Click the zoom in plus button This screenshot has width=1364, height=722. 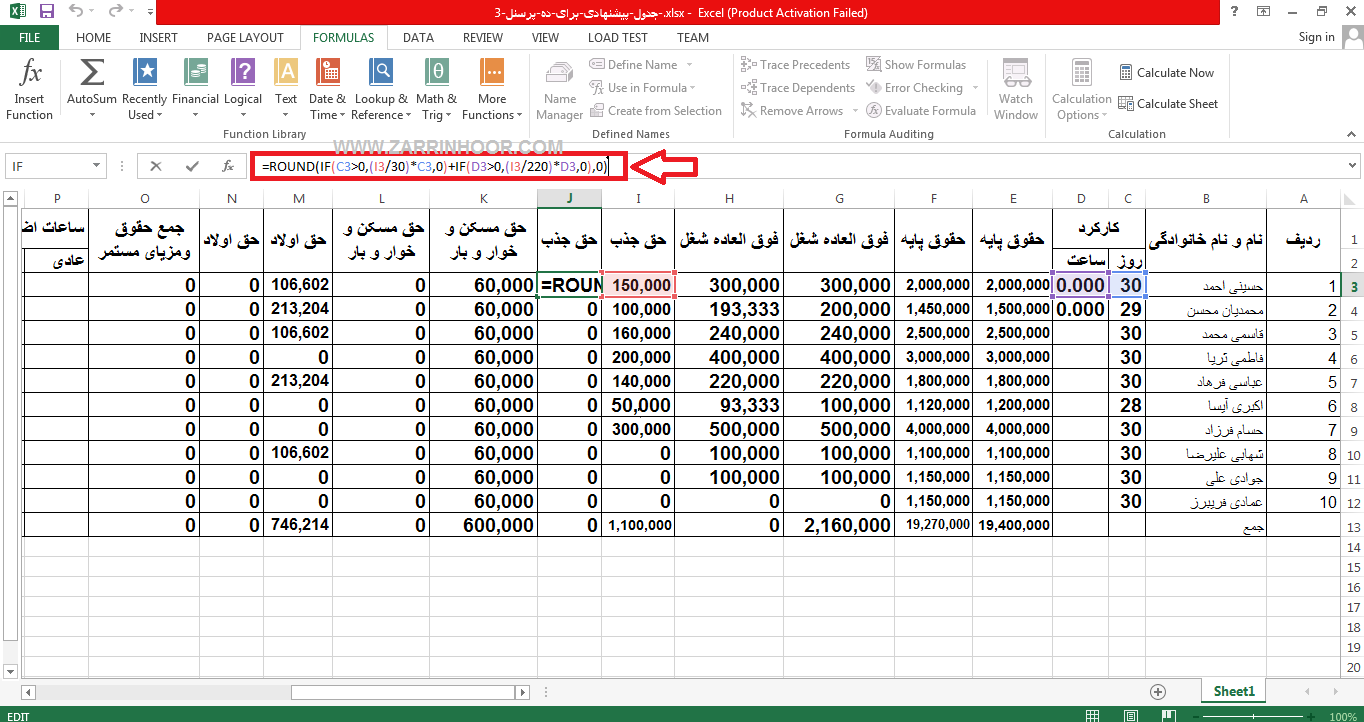1310,716
